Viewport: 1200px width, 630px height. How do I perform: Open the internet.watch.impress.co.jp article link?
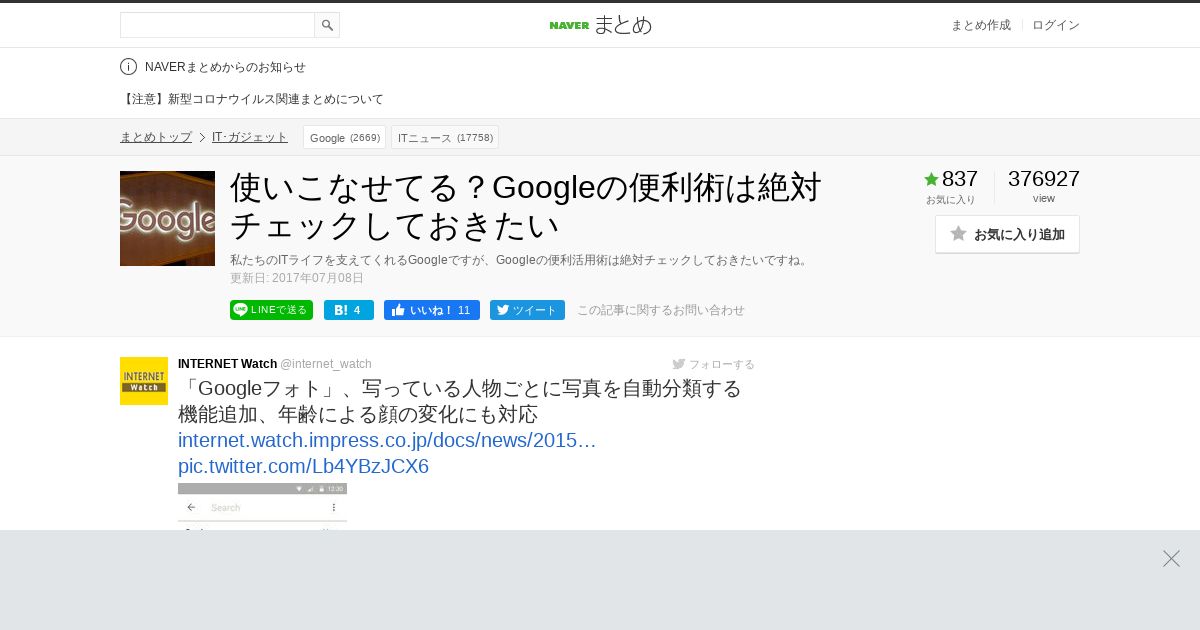point(387,440)
